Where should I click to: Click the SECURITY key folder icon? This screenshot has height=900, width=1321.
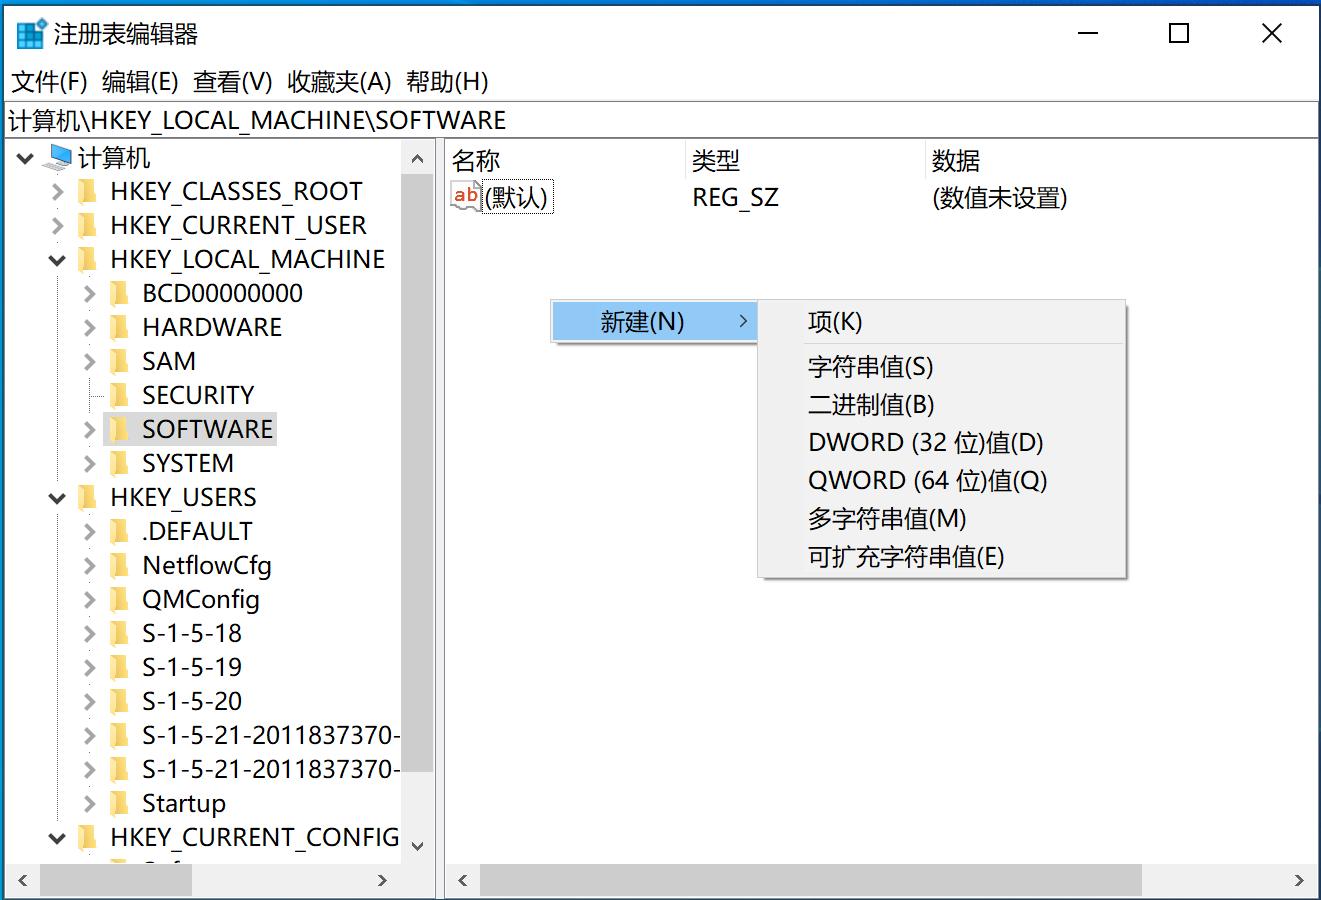click(119, 394)
